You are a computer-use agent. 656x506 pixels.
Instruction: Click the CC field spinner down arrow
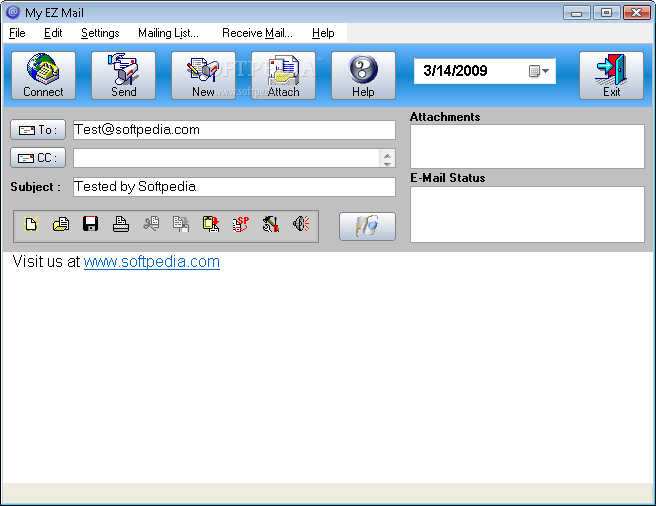click(387, 163)
